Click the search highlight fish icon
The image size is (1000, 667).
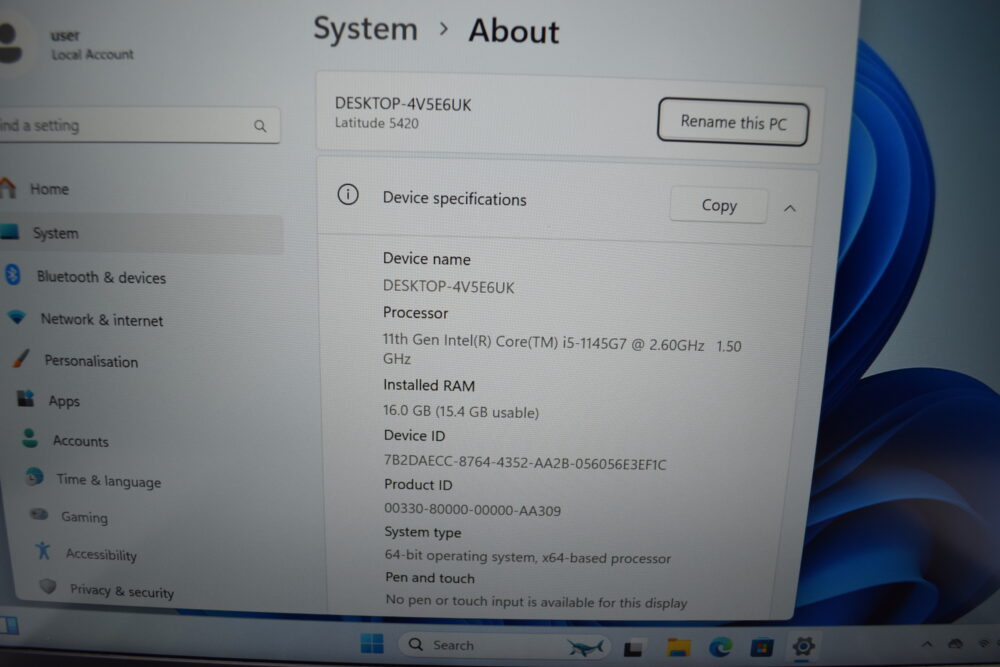585,648
